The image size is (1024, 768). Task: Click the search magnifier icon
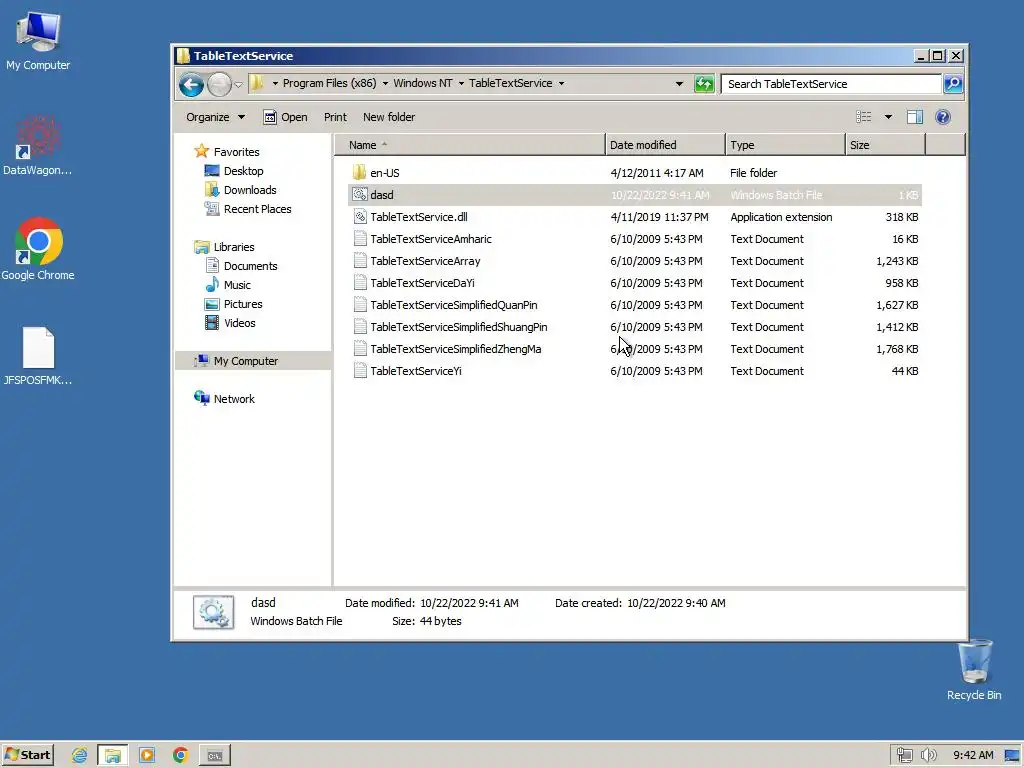coord(953,84)
